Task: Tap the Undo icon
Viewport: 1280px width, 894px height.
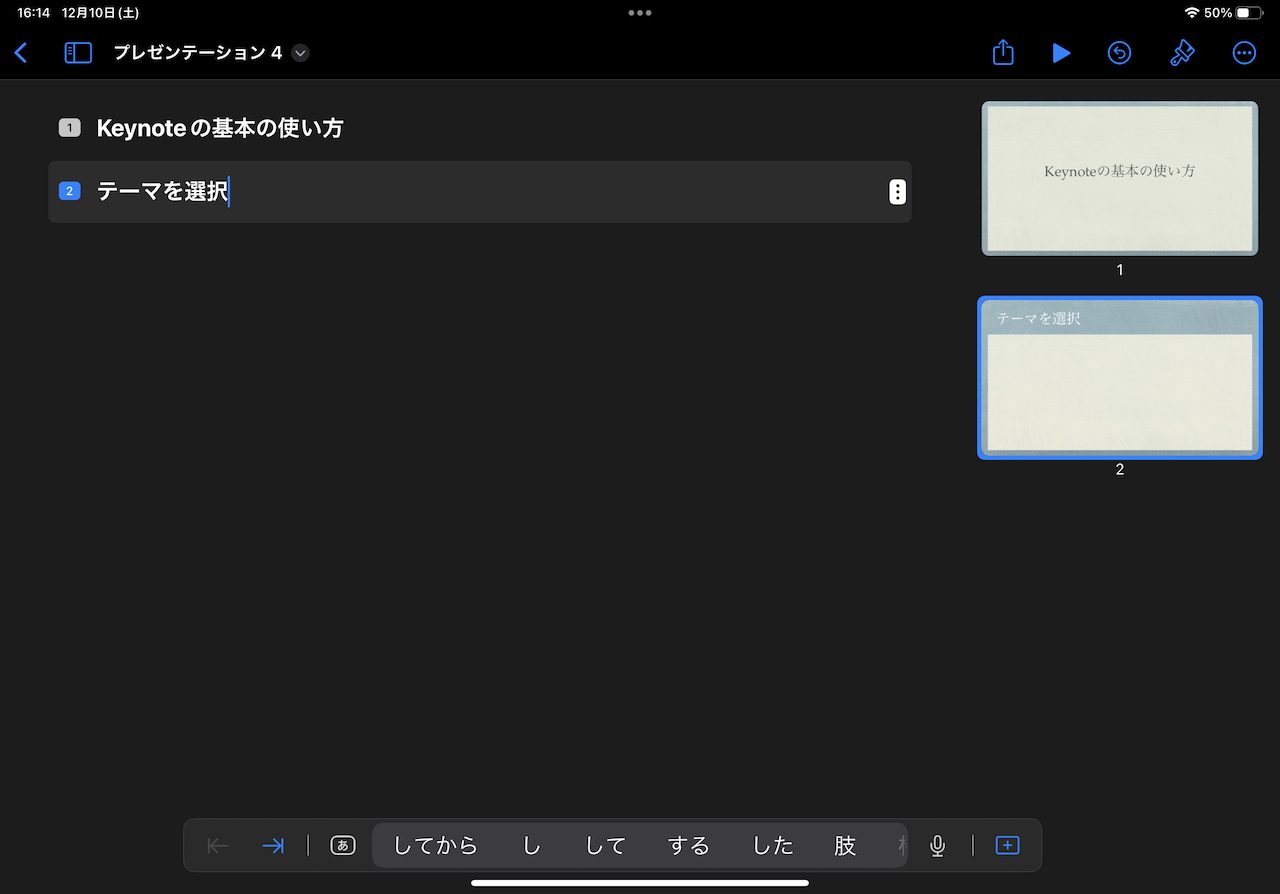Action: tap(1119, 53)
